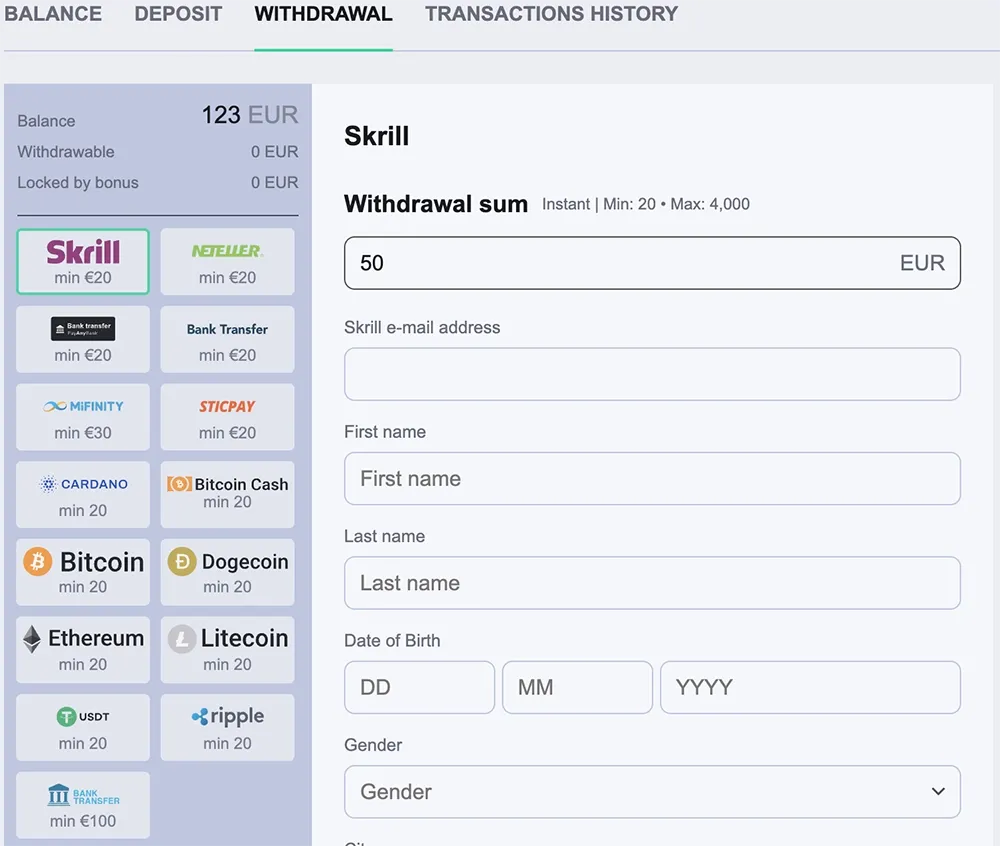The width and height of the screenshot is (1000, 846).
Task: Select the Bitcoin withdrawal tile
Action: (83, 572)
